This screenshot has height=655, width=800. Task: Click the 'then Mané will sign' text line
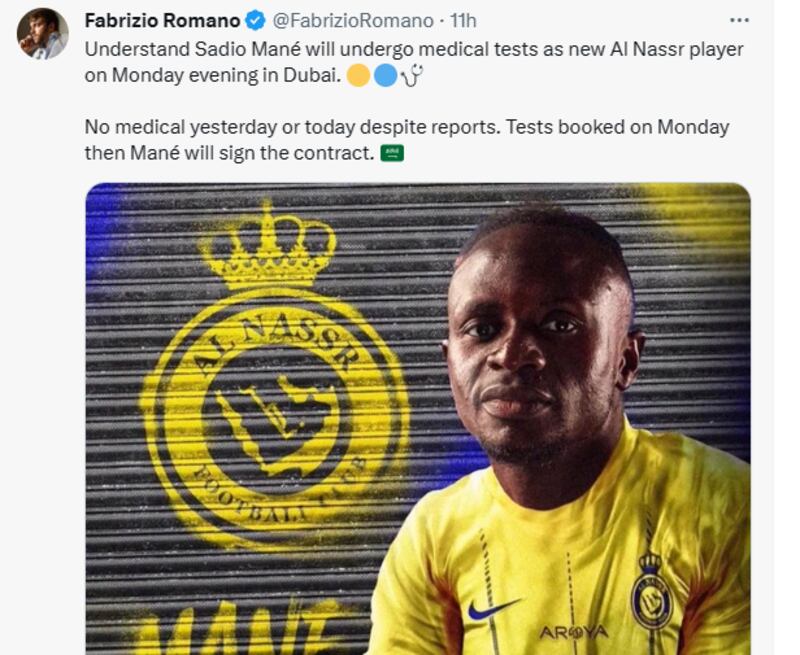click(230, 153)
